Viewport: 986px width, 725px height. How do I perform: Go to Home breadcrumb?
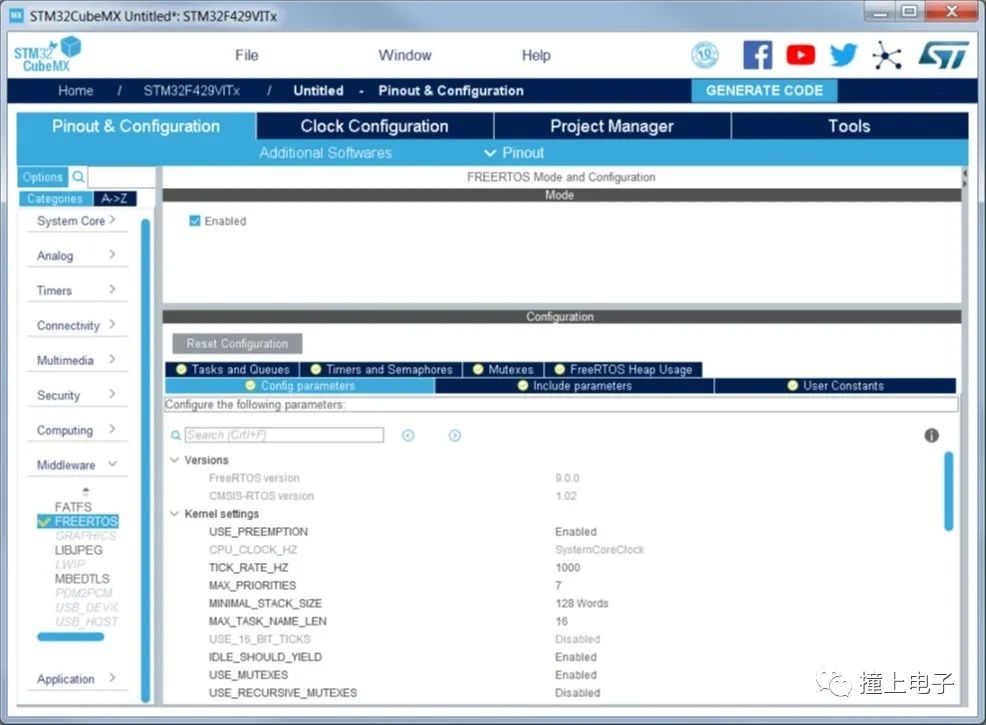[x=75, y=91]
